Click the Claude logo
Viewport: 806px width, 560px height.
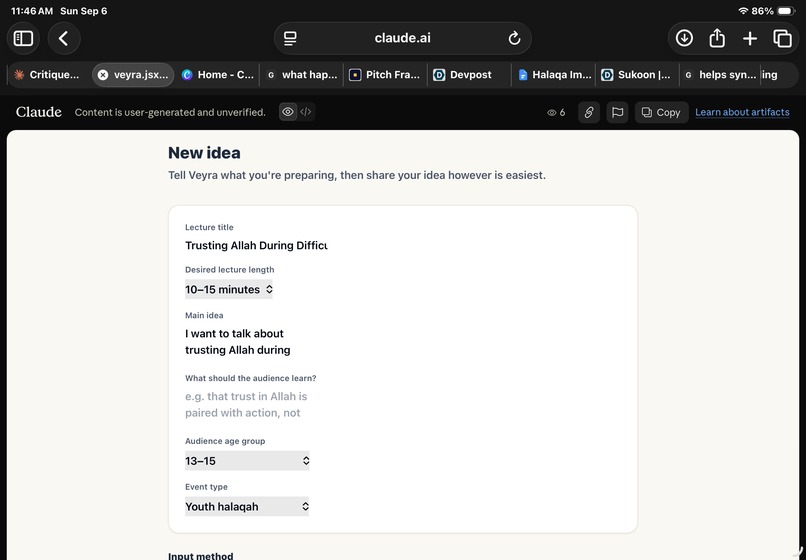tap(39, 112)
